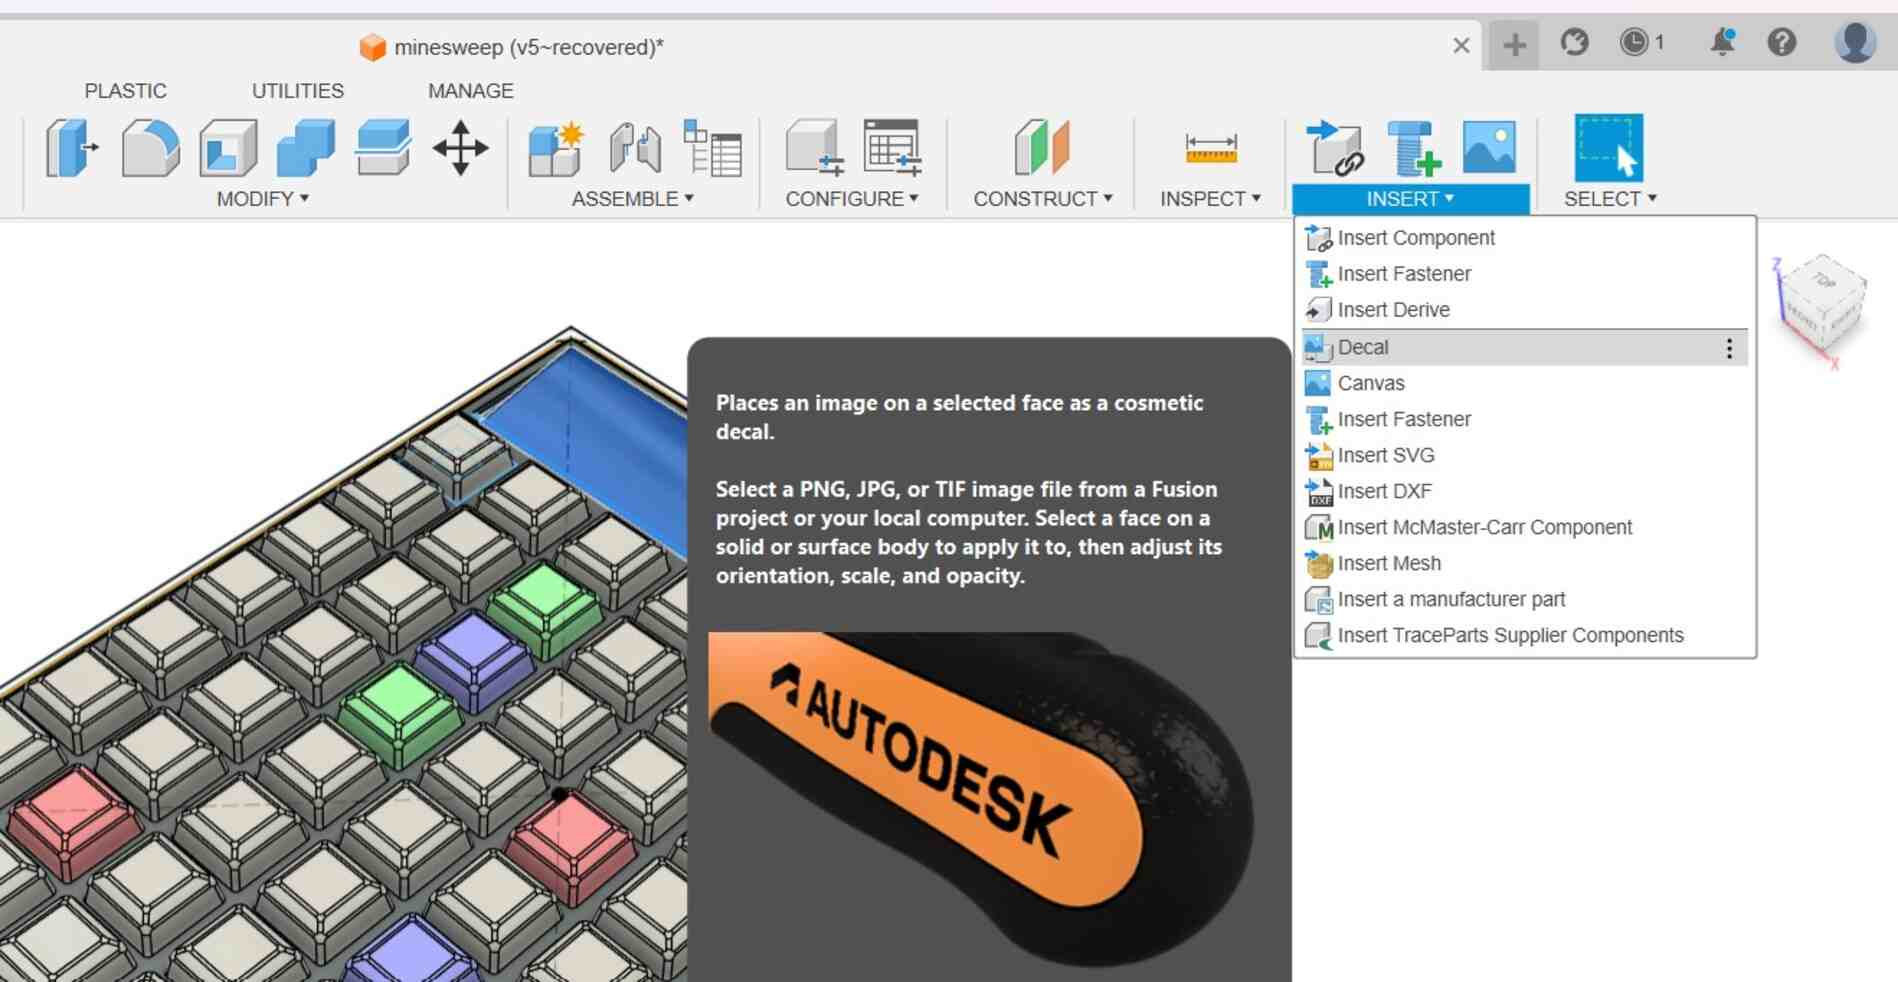Select the Combine tool icon
The height and width of the screenshot is (982, 1898).
coord(305,148)
